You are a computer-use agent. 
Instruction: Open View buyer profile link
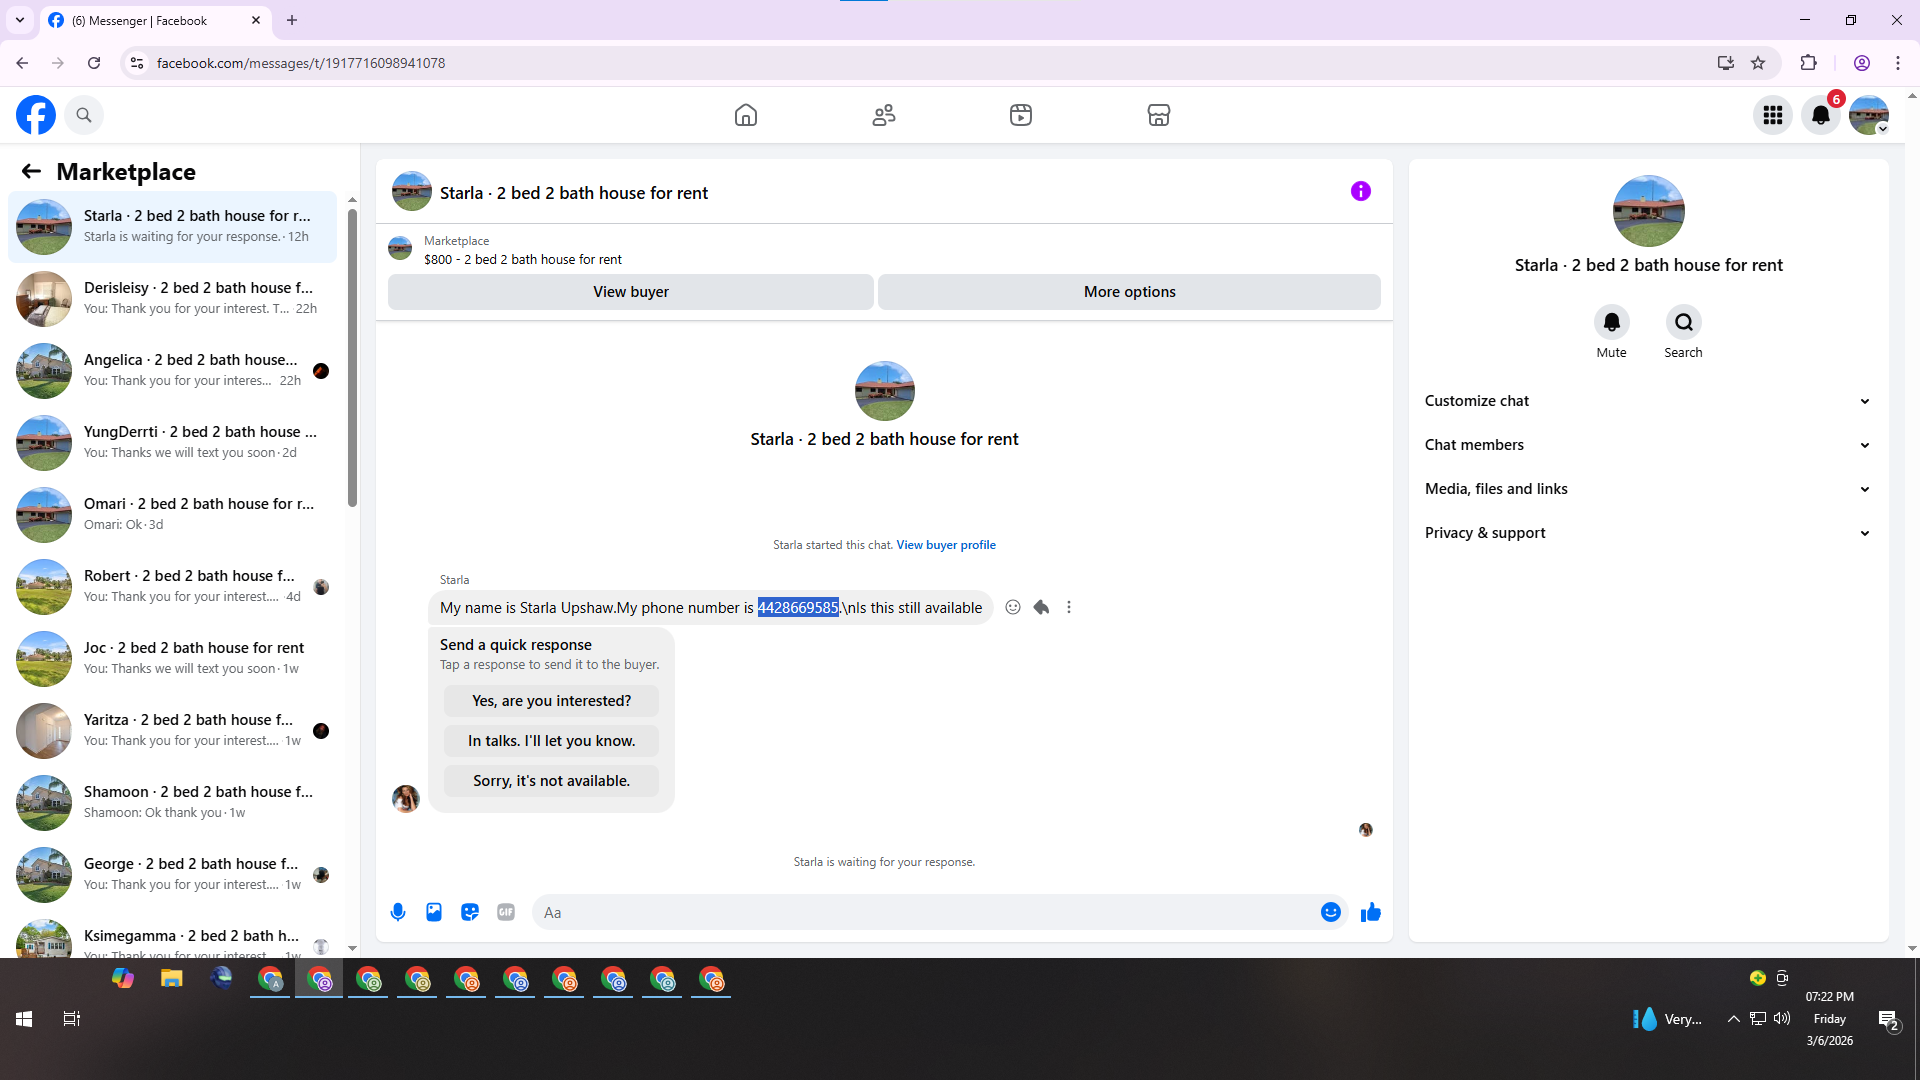pos(945,545)
